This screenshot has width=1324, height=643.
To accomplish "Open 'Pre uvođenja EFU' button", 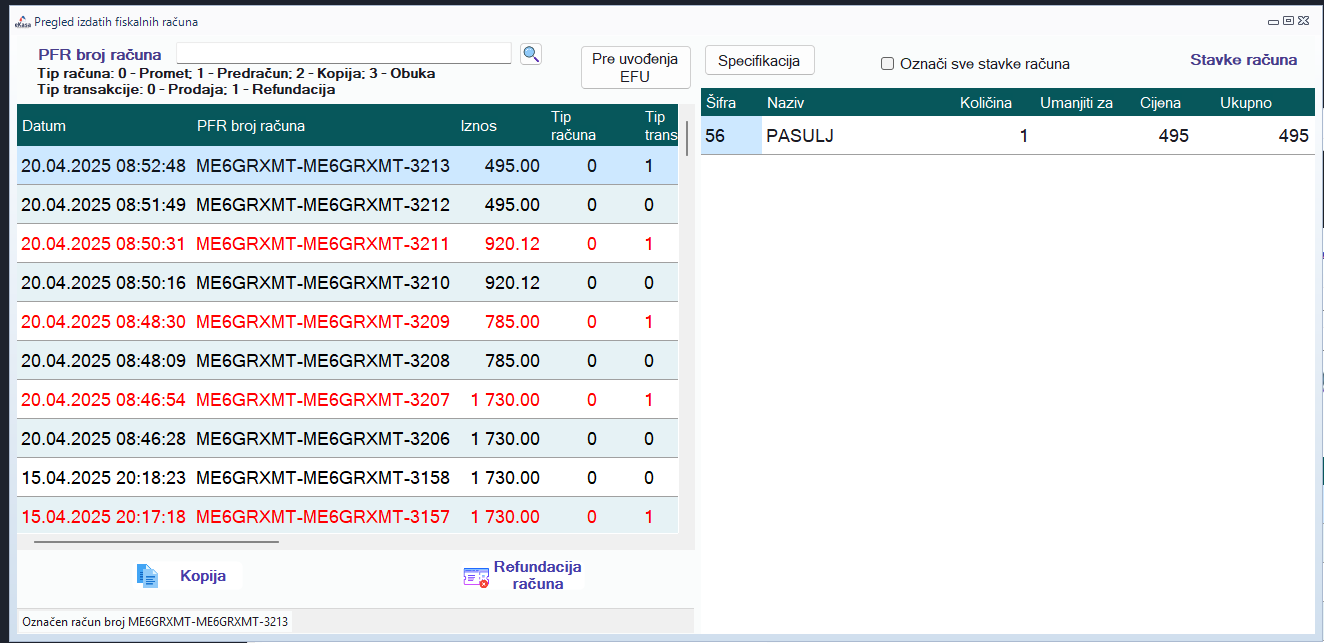I will tap(635, 67).
